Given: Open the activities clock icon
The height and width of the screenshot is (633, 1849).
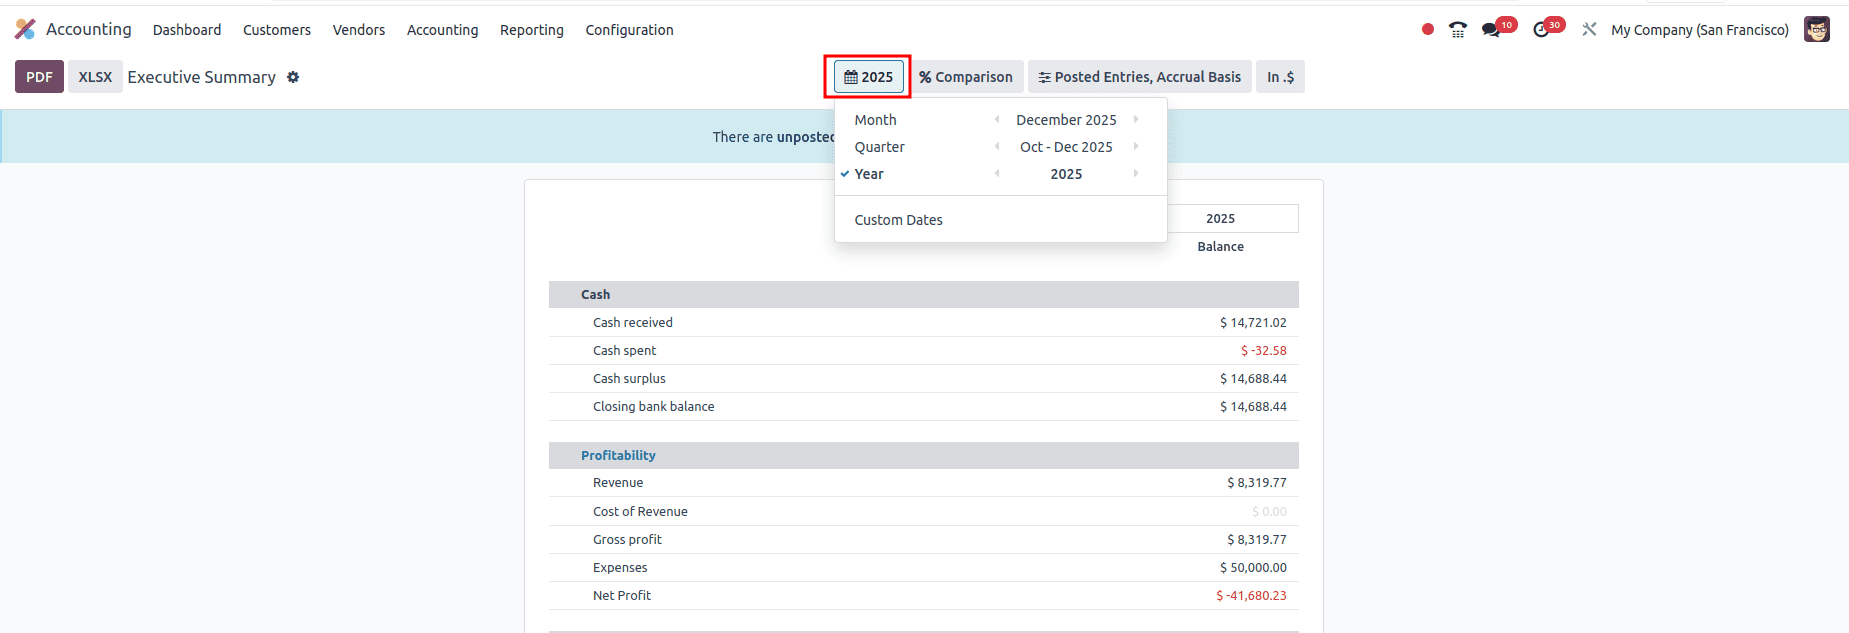Looking at the screenshot, I should point(1541,30).
